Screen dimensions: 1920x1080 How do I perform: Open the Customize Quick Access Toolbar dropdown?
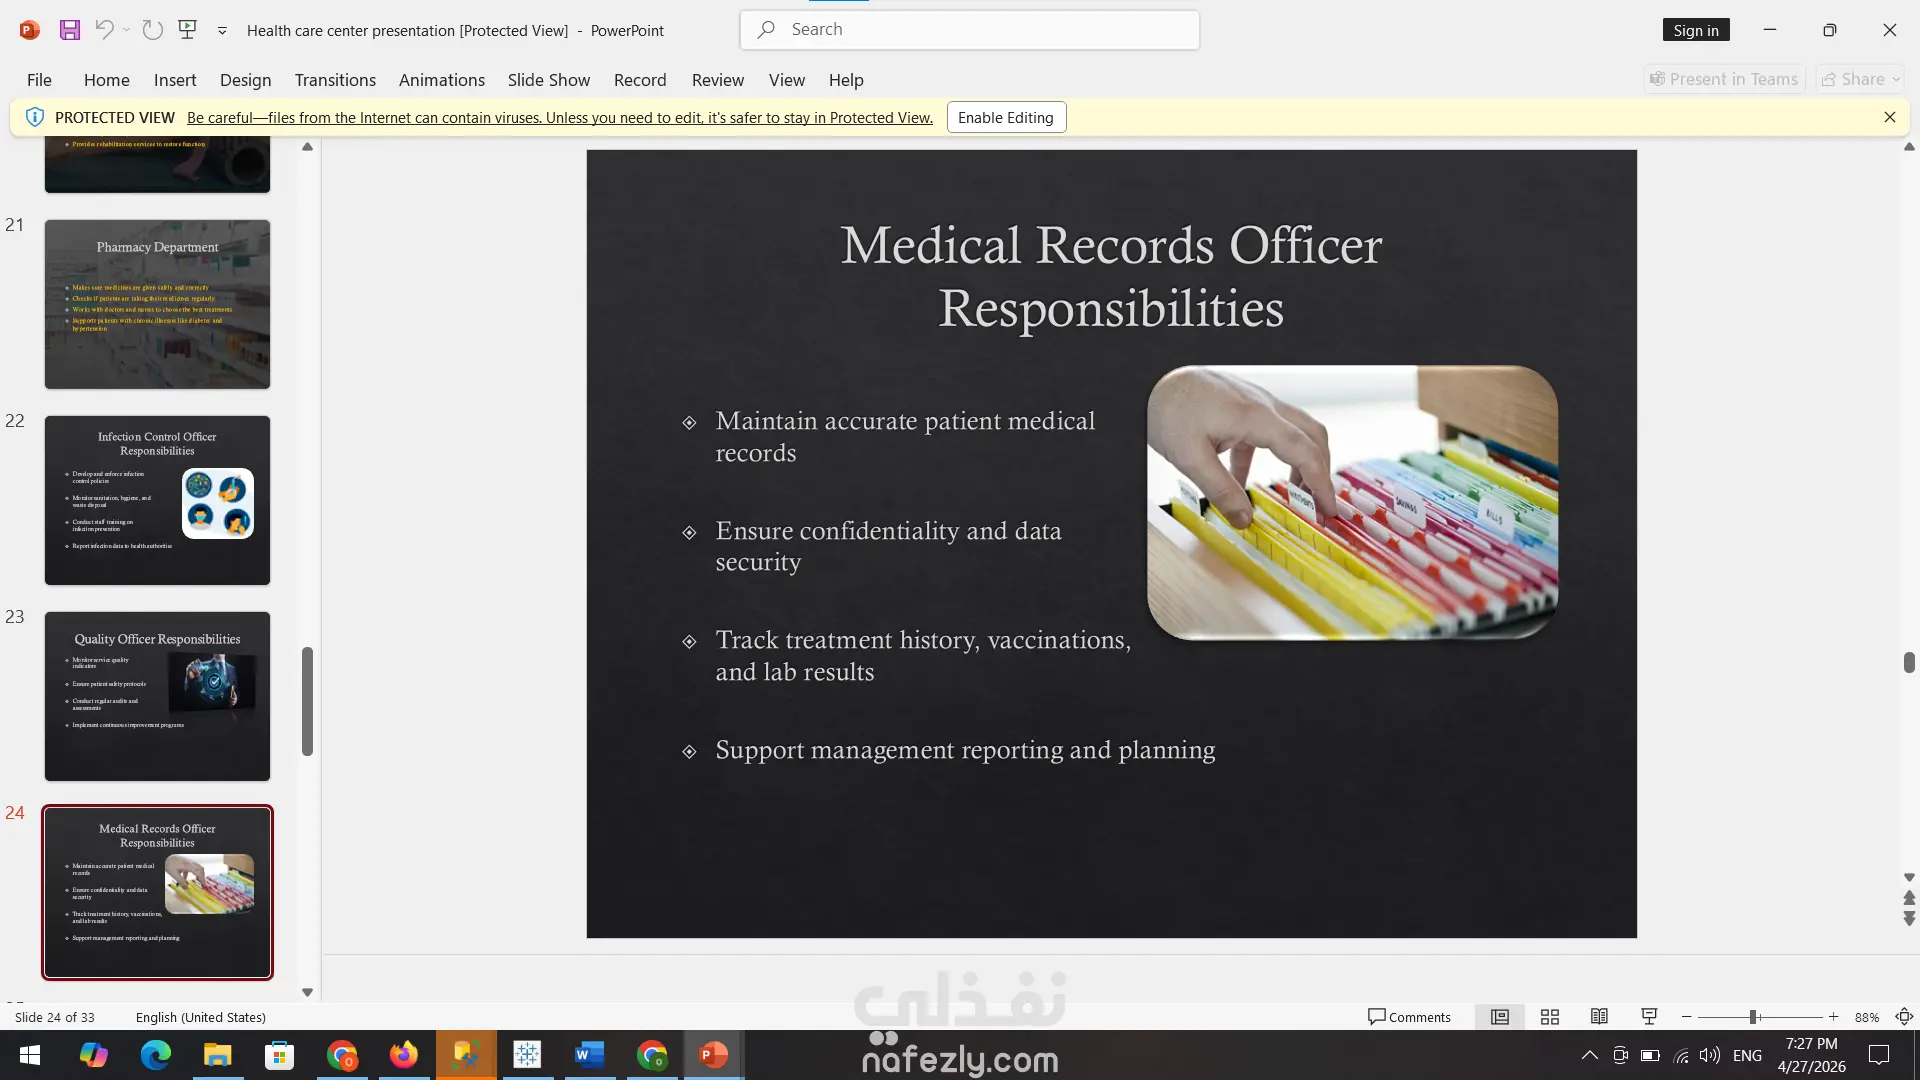(222, 31)
